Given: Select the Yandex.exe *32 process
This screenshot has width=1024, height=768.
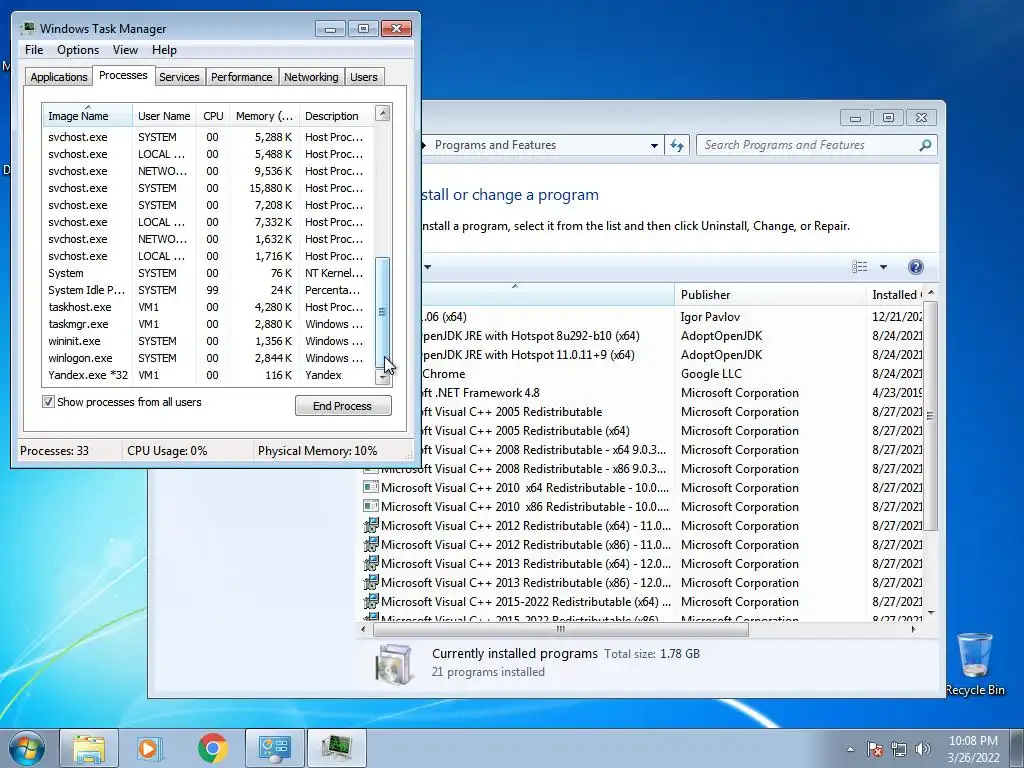Looking at the screenshot, I should pyautogui.click(x=208, y=375).
